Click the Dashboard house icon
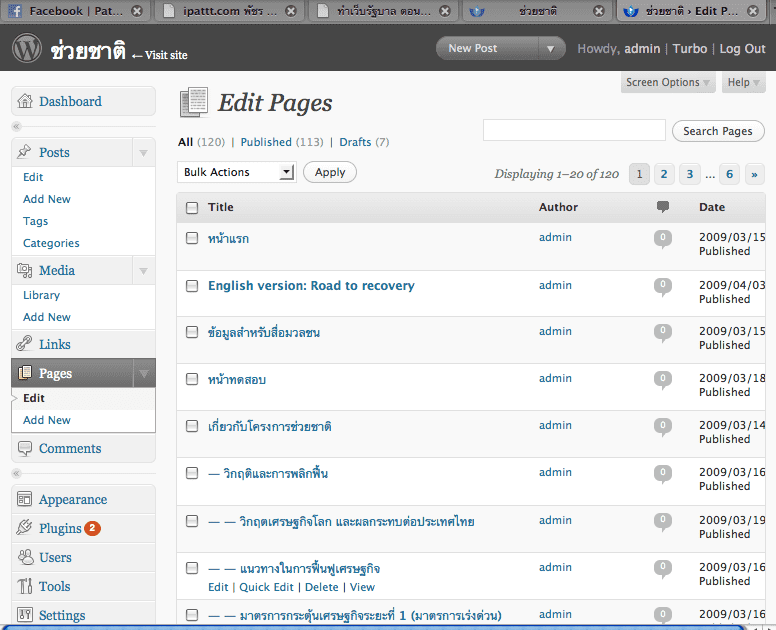The height and width of the screenshot is (630, 776). tap(25, 101)
